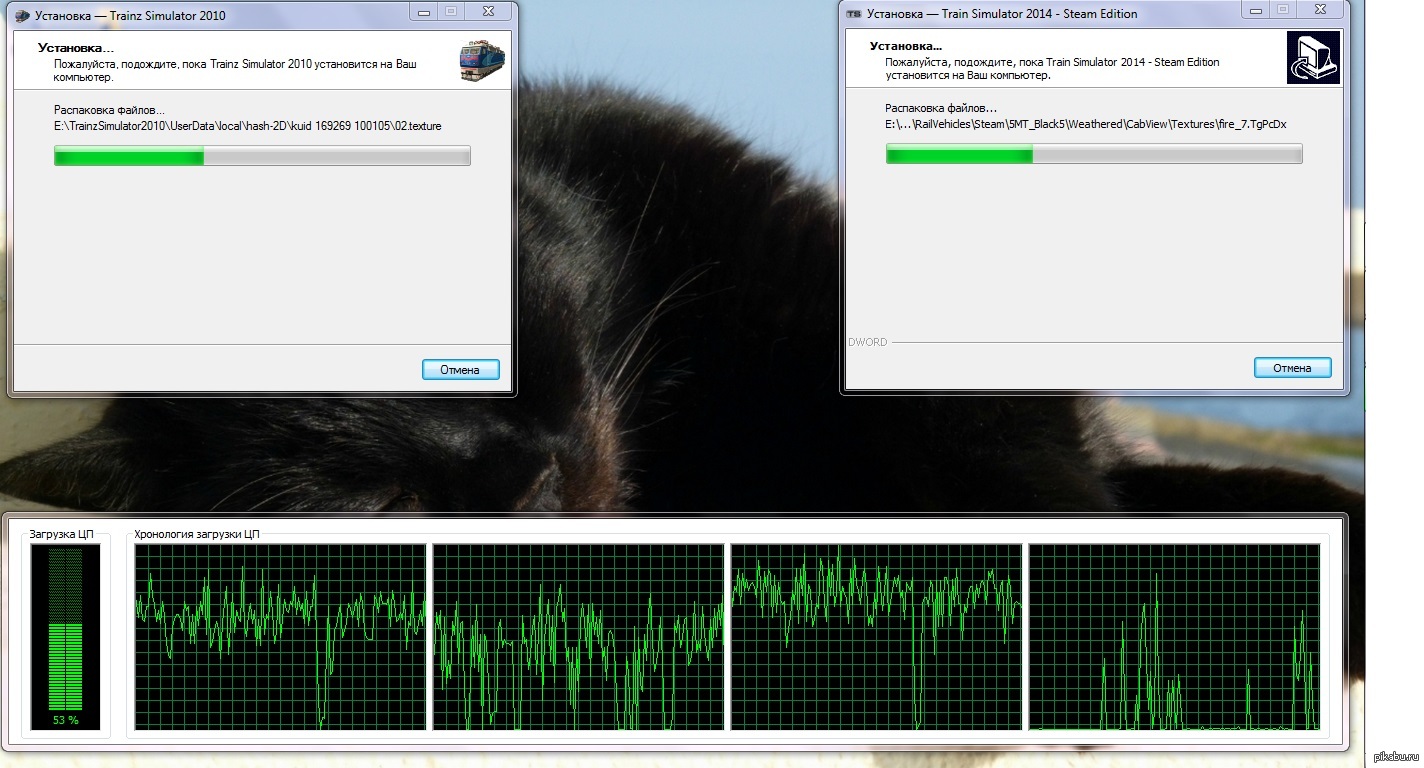Screen dimensions: 1424x768
Task: Click the DWORD label in Train Simulator installer
Action: click(867, 342)
